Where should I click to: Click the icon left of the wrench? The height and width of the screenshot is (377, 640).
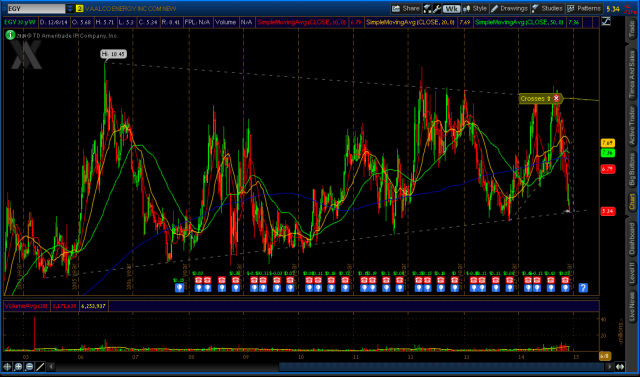click(427, 9)
